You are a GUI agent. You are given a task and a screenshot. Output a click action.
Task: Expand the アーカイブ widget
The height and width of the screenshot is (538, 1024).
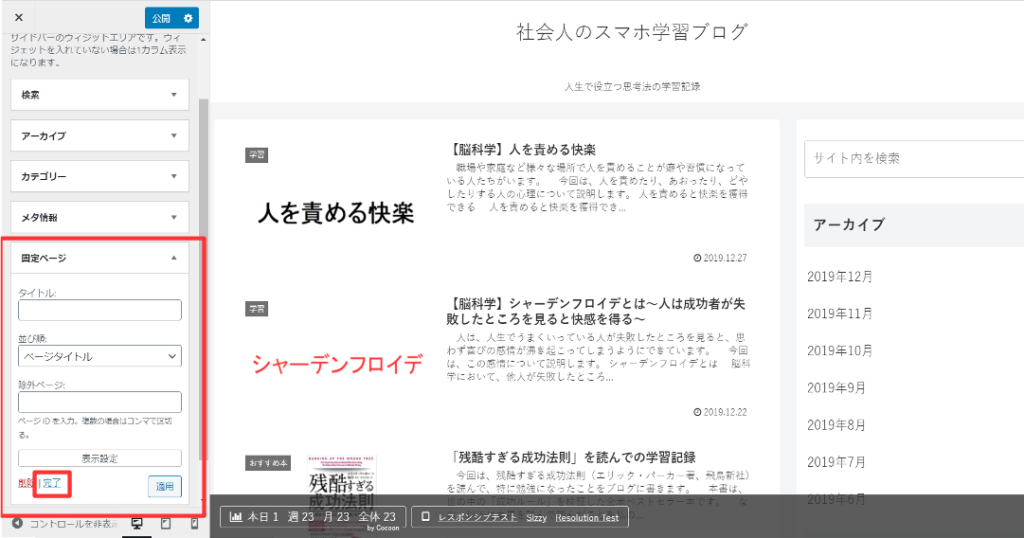tap(100, 136)
